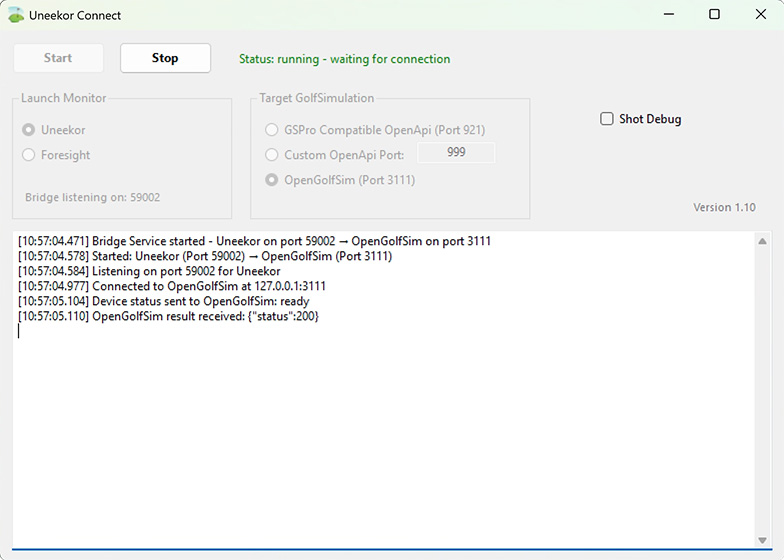Viewport: 784px width, 560px height.
Task: Enable the Shot Debug checkbox
Action: pyautogui.click(x=607, y=119)
